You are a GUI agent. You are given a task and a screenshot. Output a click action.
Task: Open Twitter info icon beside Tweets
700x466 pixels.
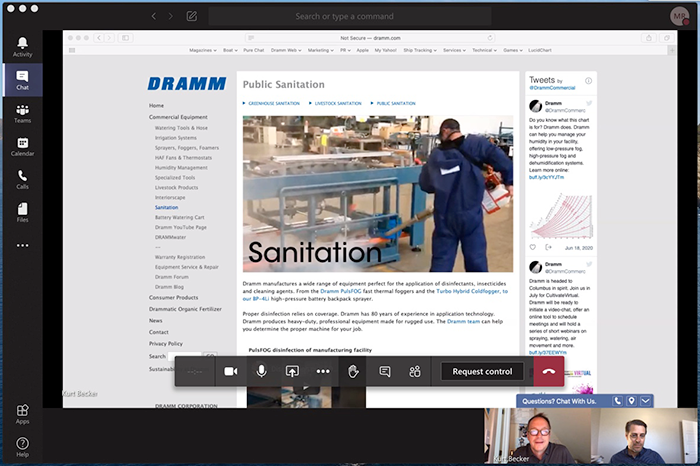[588, 81]
